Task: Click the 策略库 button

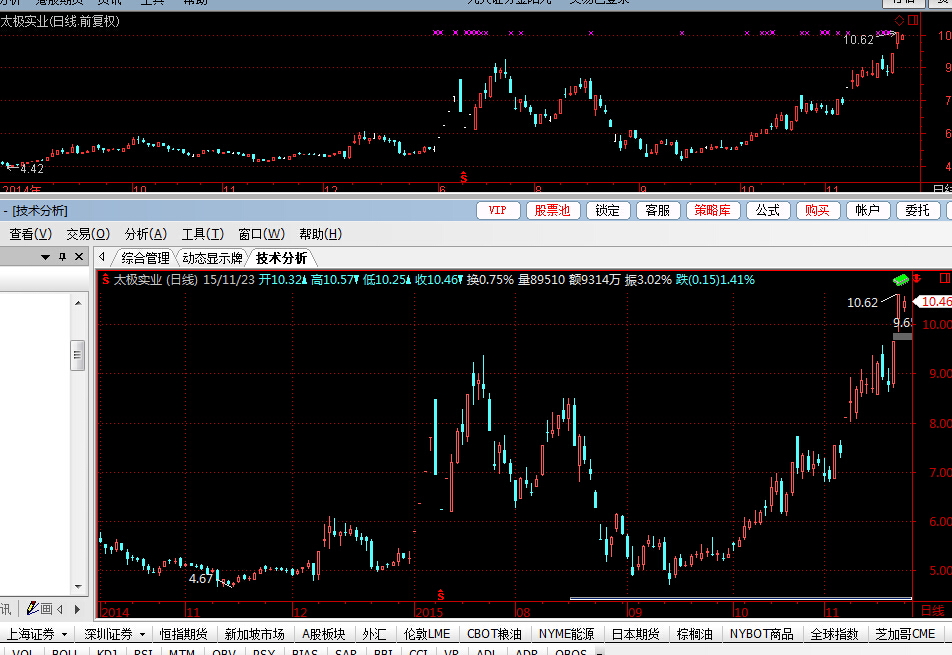Action: click(712, 210)
